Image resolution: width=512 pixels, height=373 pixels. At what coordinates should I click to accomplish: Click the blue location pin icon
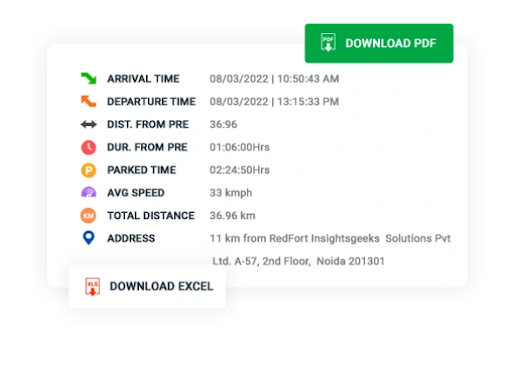pos(89,238)
